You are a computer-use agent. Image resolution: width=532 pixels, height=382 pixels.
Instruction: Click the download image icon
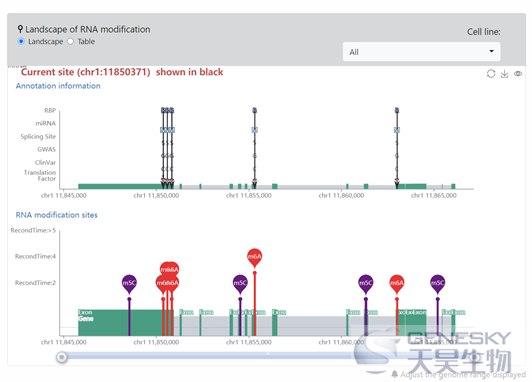click(505, 74)
